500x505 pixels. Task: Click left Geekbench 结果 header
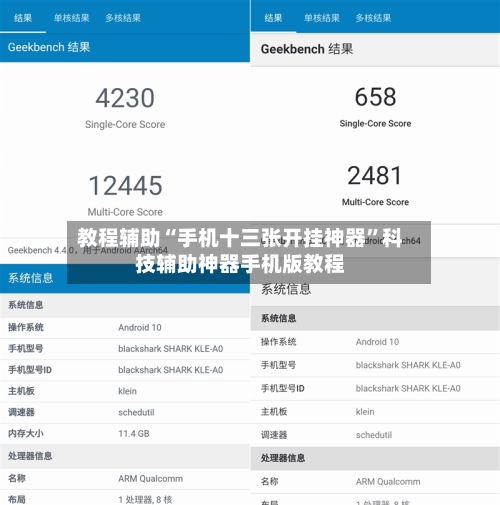pyautogui.click(x=49, y=47)
